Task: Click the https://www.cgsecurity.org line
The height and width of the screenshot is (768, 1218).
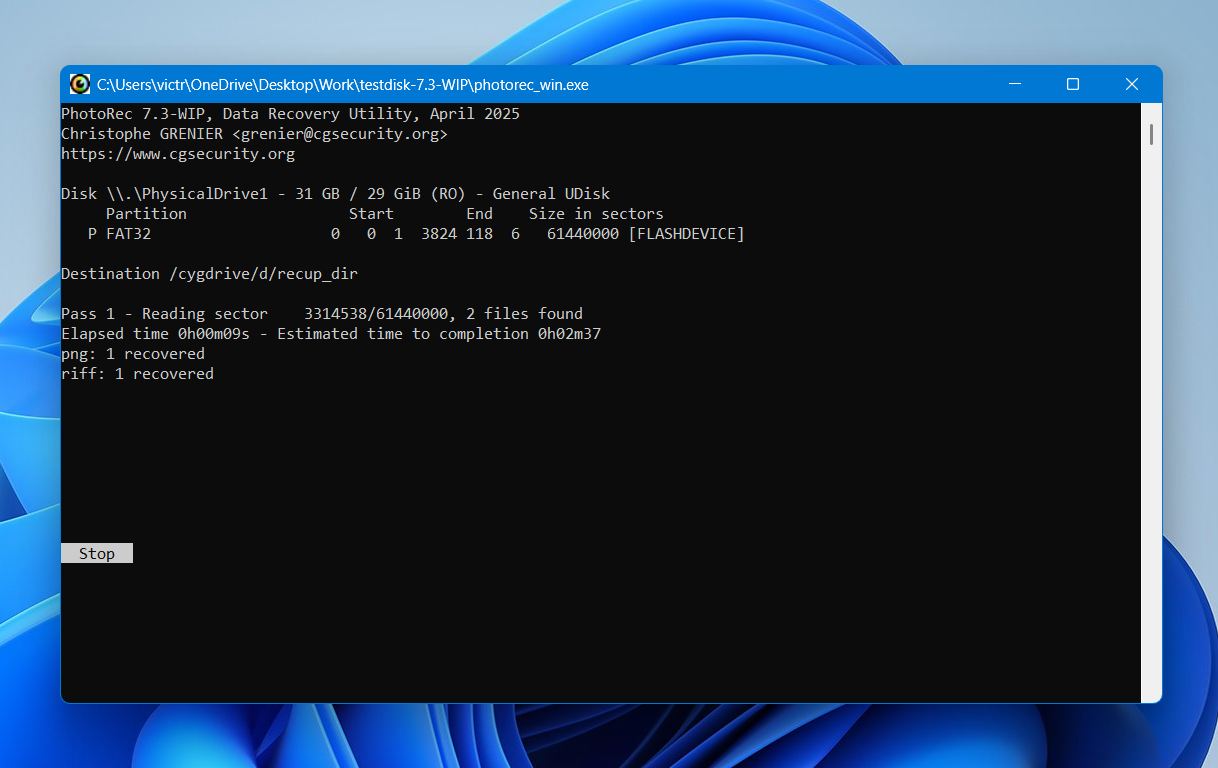Action: pos(178,154)
